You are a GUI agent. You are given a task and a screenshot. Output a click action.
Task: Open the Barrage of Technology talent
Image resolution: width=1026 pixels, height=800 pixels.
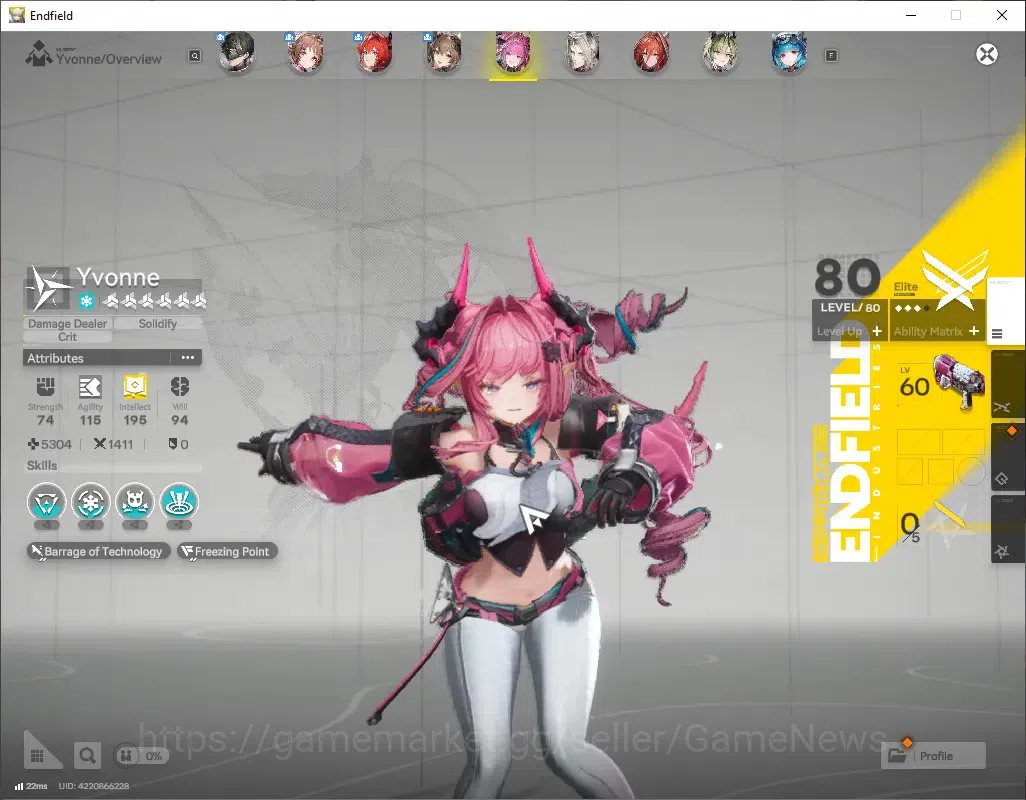click(98, 551)
